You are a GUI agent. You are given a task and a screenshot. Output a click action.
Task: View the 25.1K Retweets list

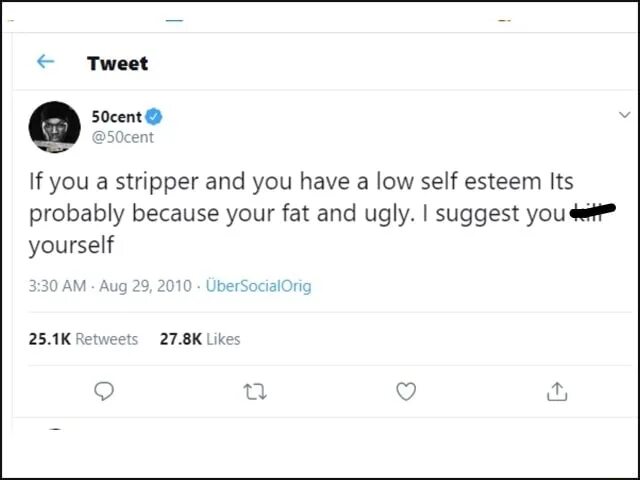[x=84, y=339]
